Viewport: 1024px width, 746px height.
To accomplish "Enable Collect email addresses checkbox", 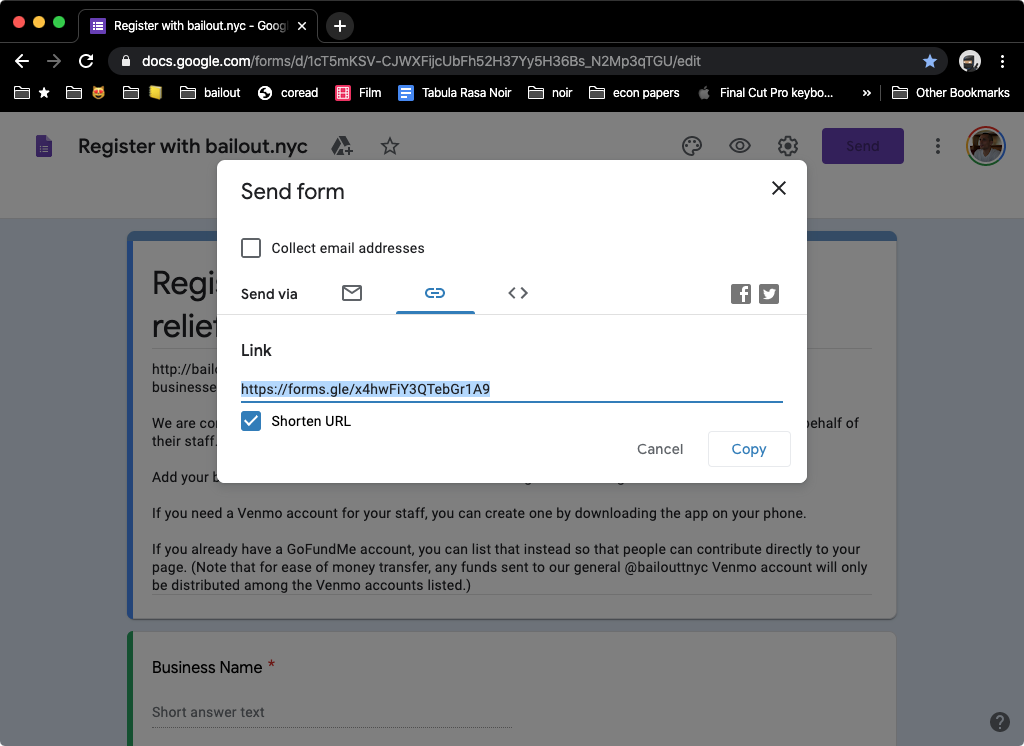I will click(251, 248).
